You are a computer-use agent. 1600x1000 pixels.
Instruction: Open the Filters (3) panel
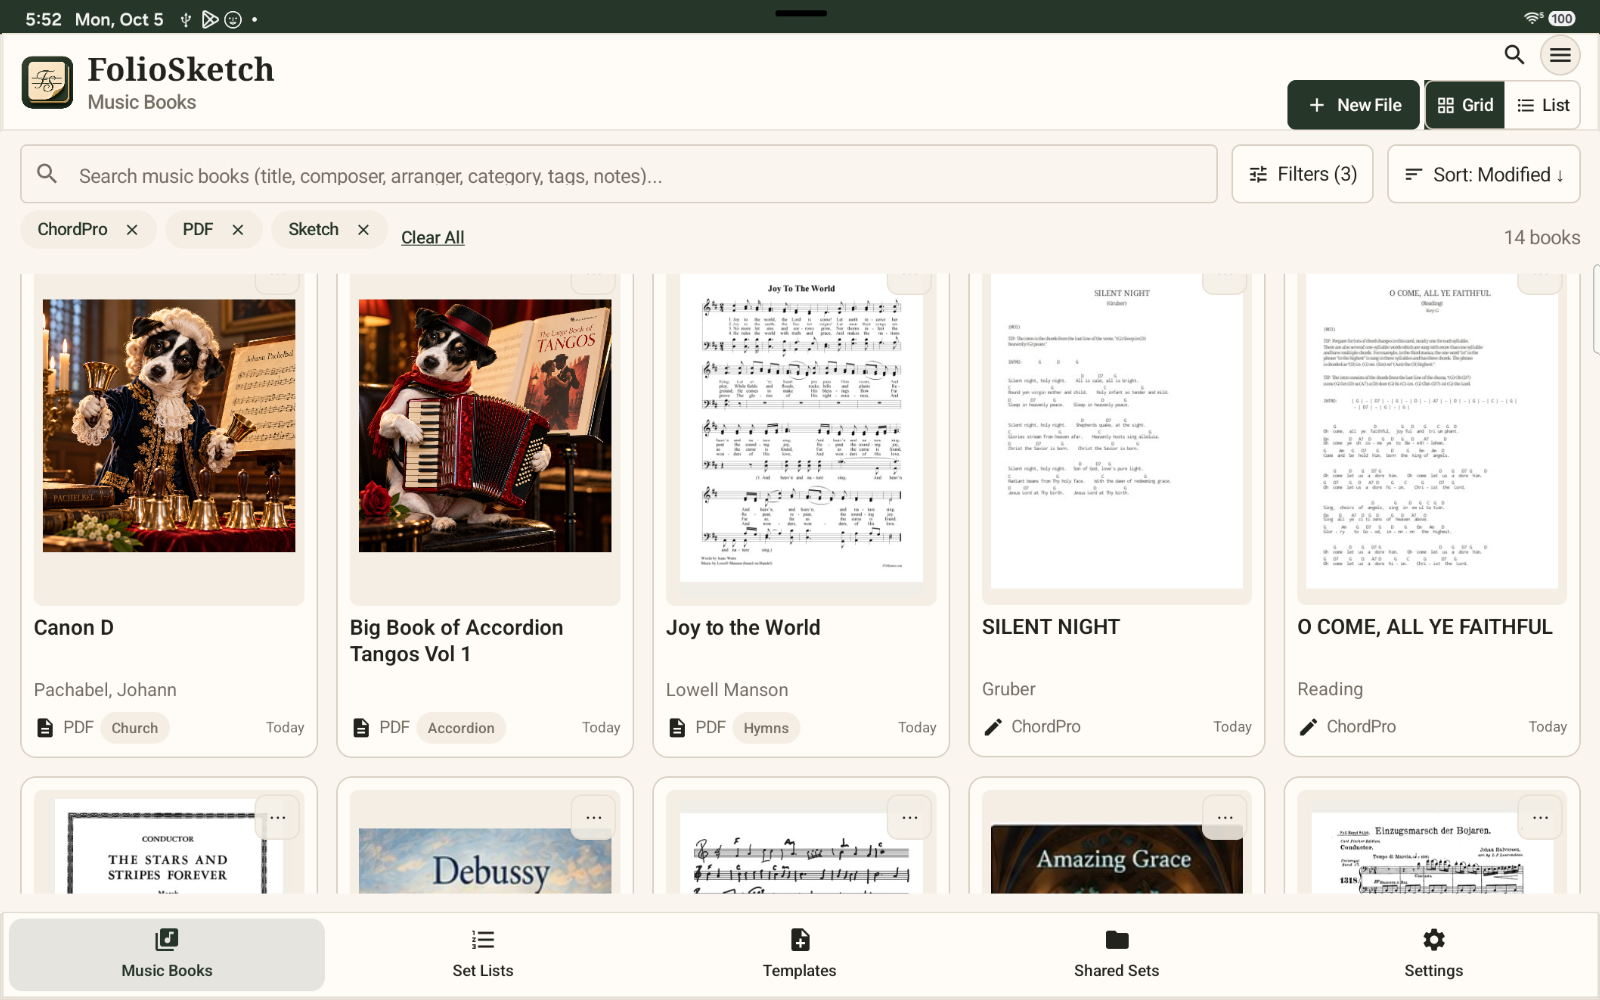pyautogui.click(x=1302, y=174)
